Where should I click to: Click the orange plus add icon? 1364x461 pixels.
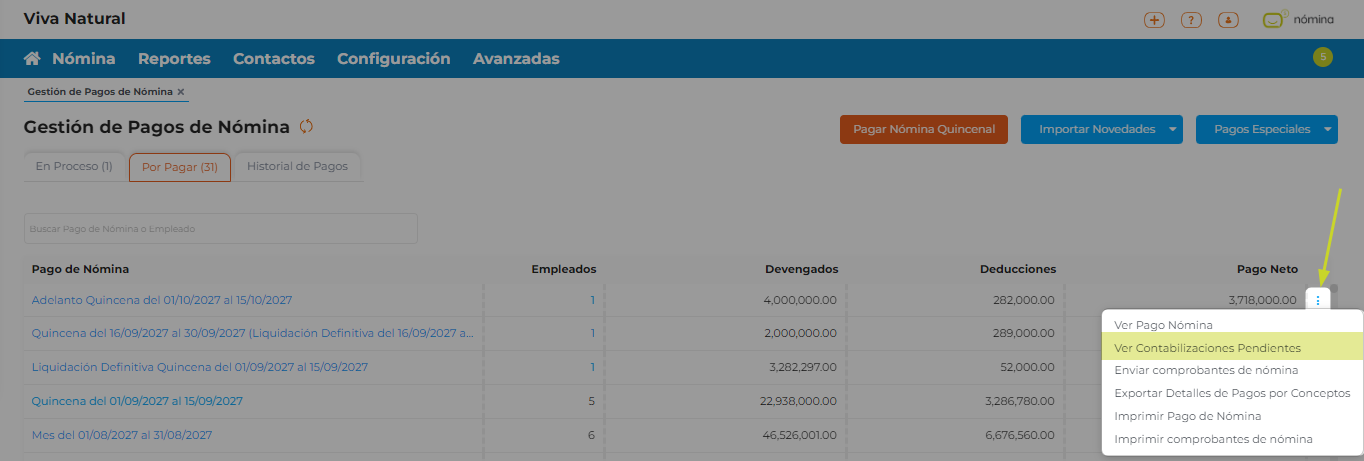tap(1154, 20)
